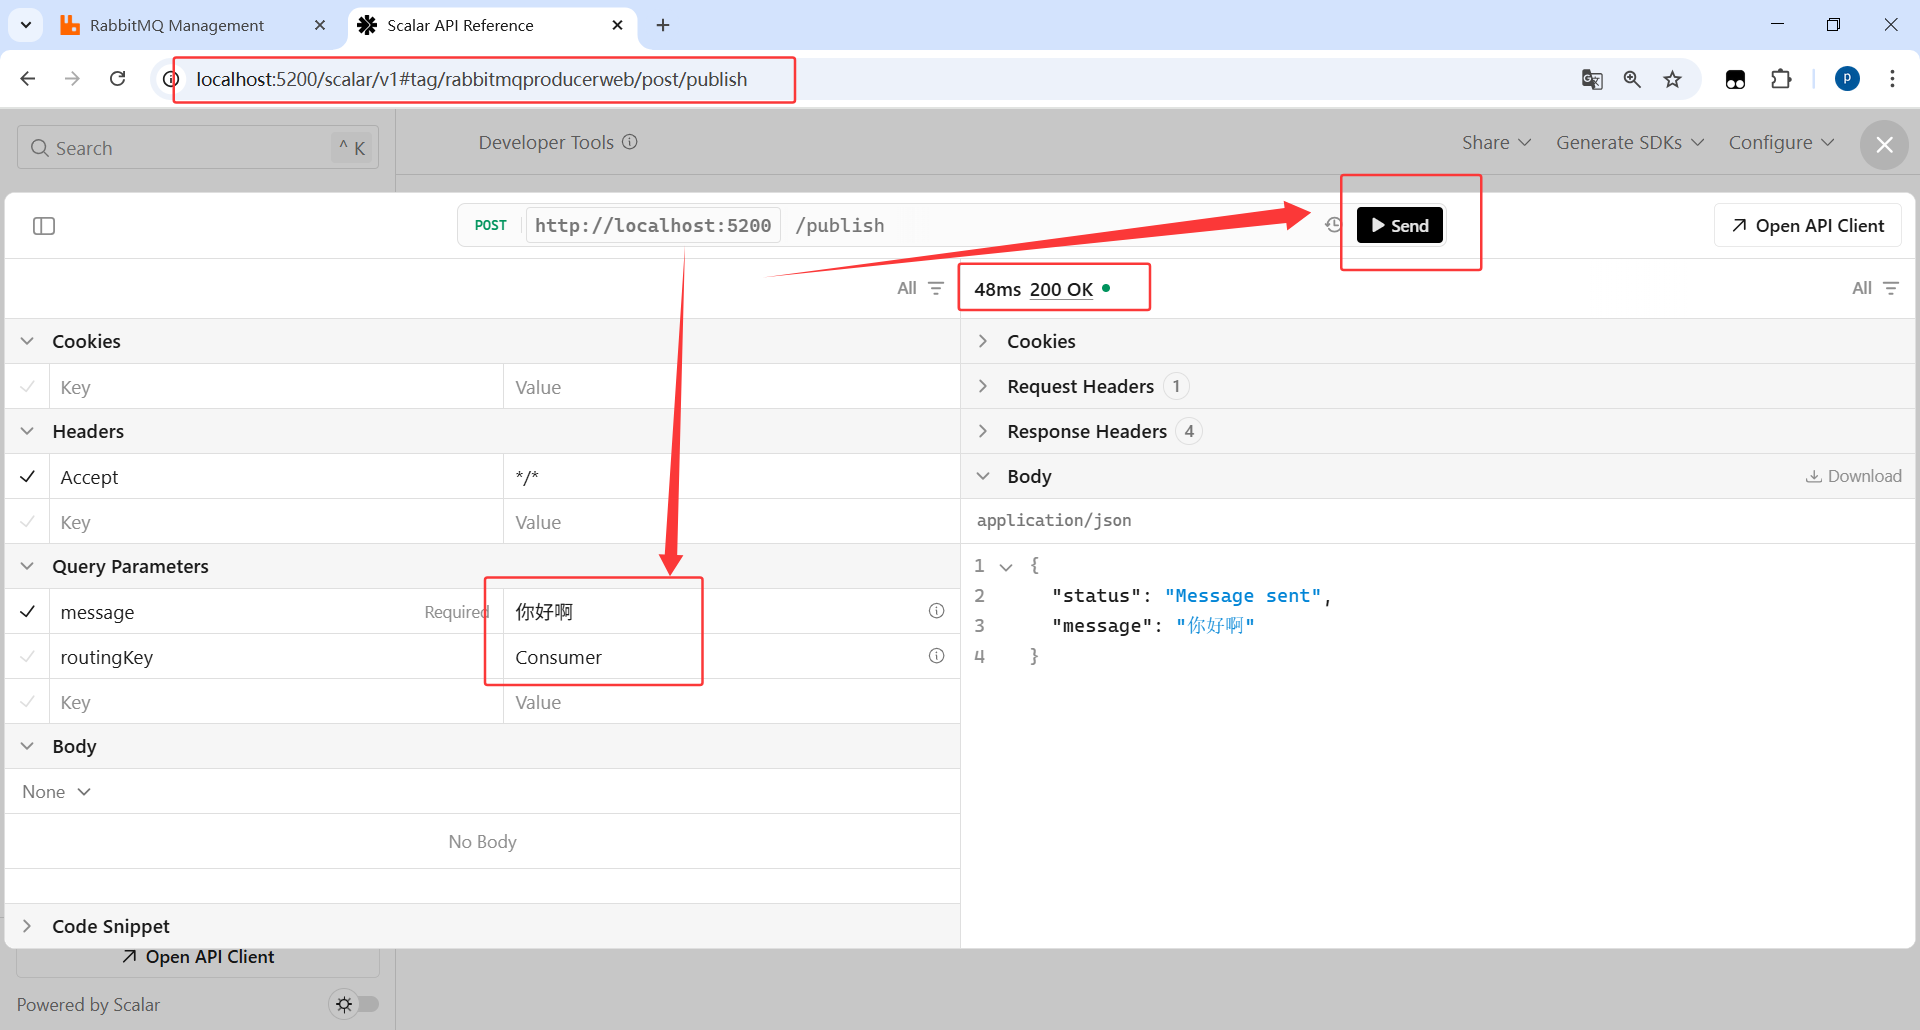View site information icon in address bar
This screenshot has height=1030, width=1920.
point(171,79)
